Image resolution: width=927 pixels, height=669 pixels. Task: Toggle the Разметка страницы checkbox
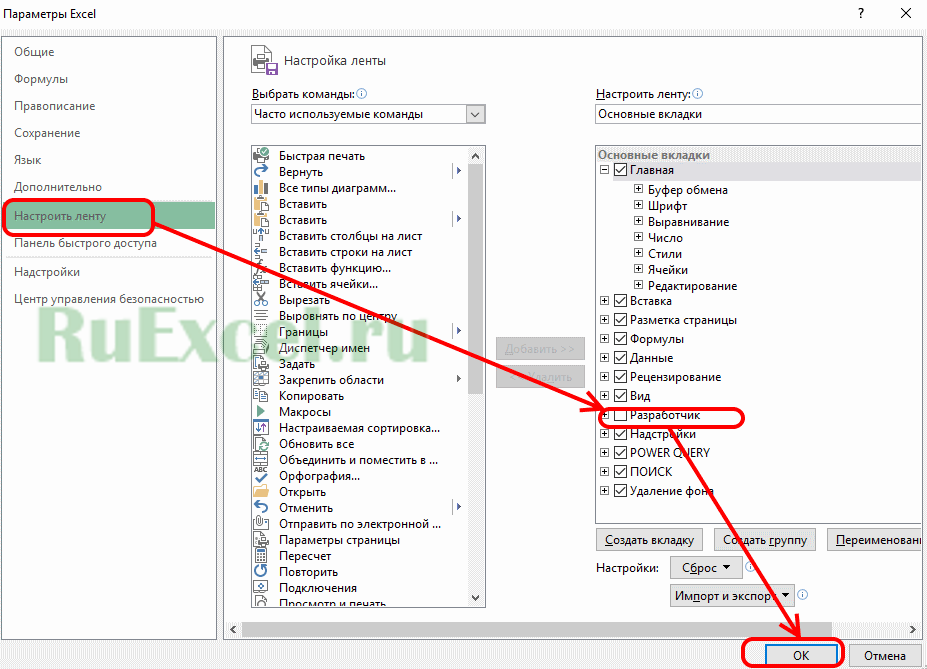620,320
